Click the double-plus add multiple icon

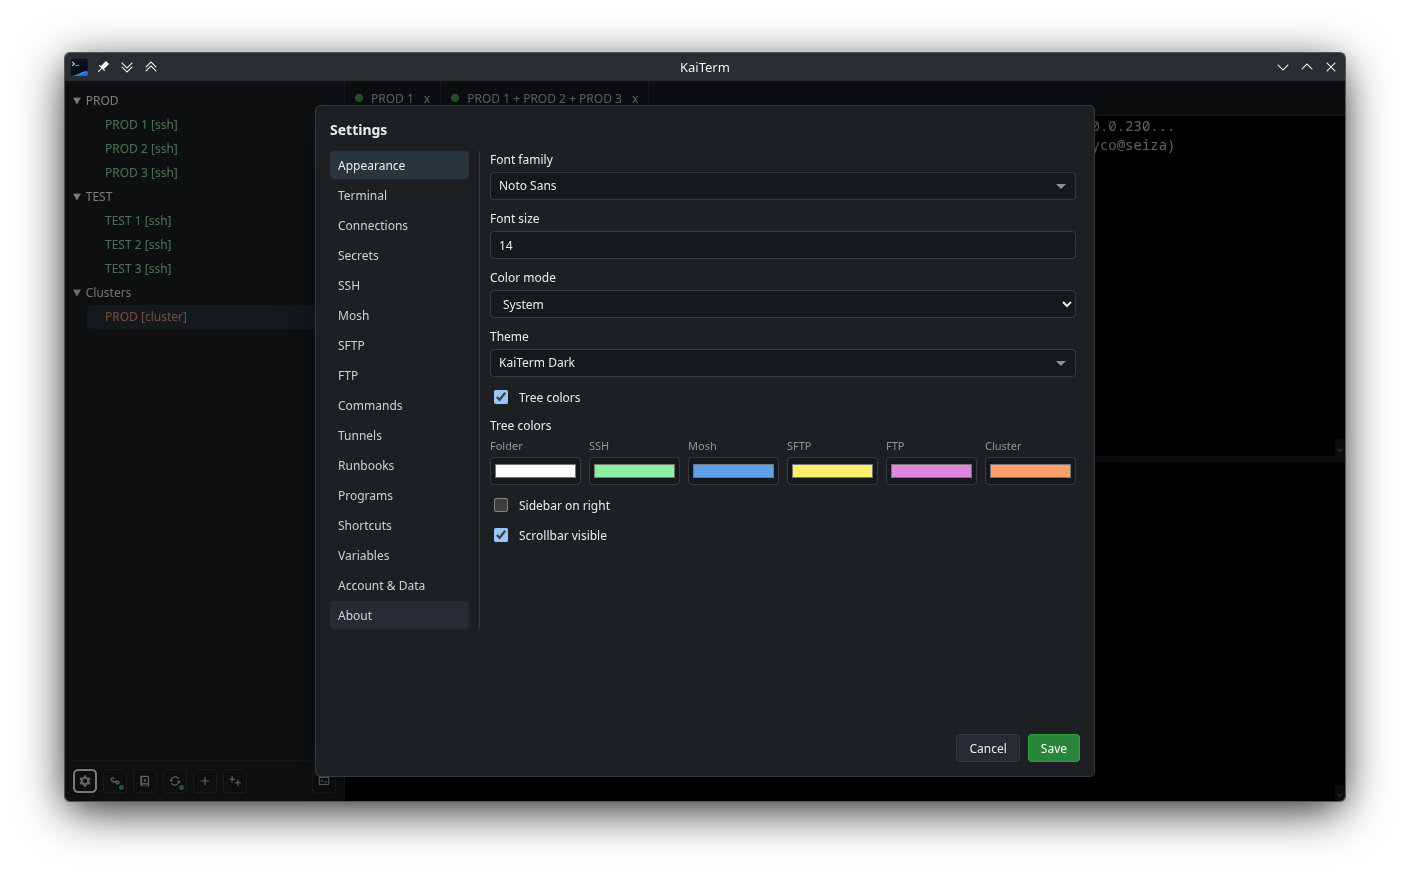[x=235, y=781]
